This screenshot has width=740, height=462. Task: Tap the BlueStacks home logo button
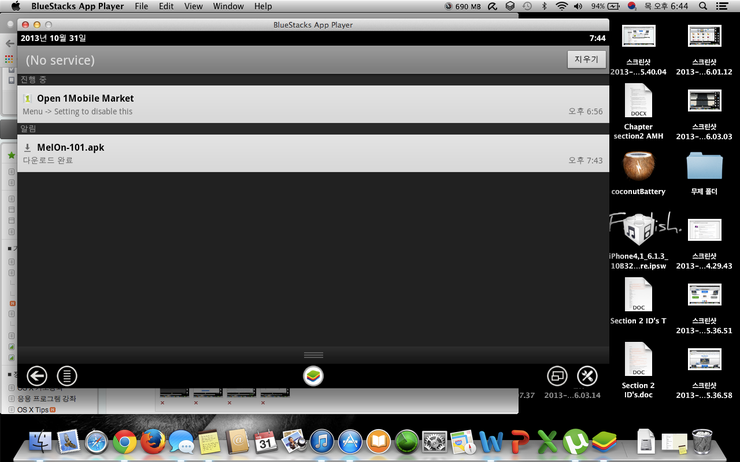313,376
